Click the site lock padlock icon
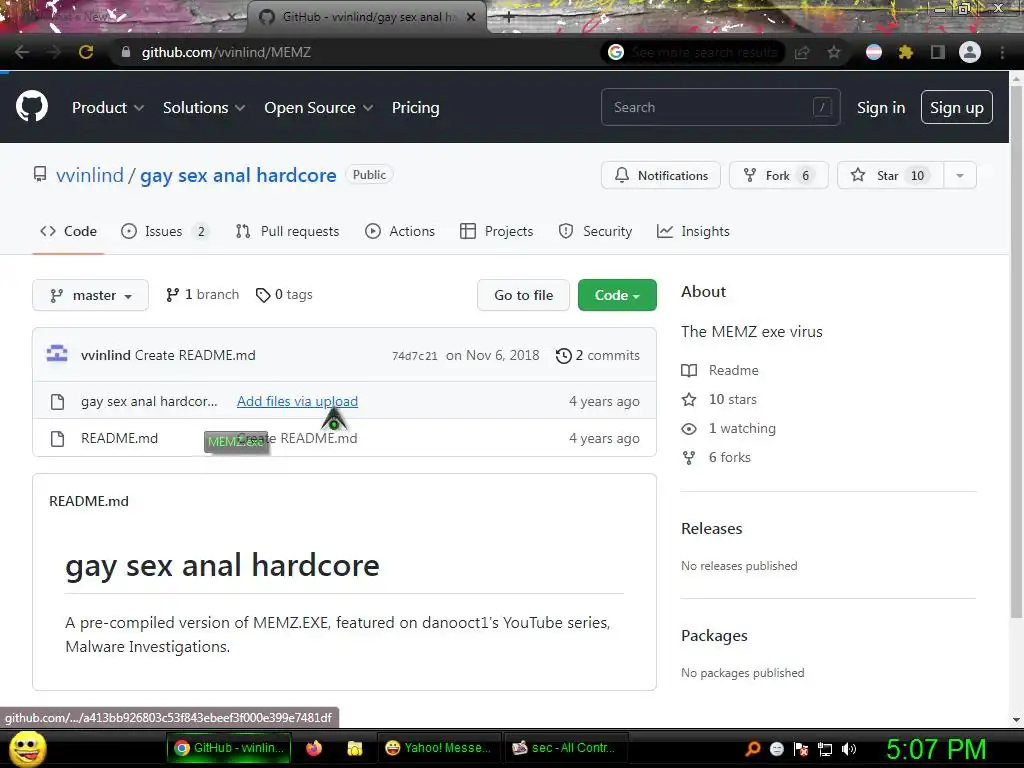Viewport: 1024px width, 768px height. click(x=126, y=52)
